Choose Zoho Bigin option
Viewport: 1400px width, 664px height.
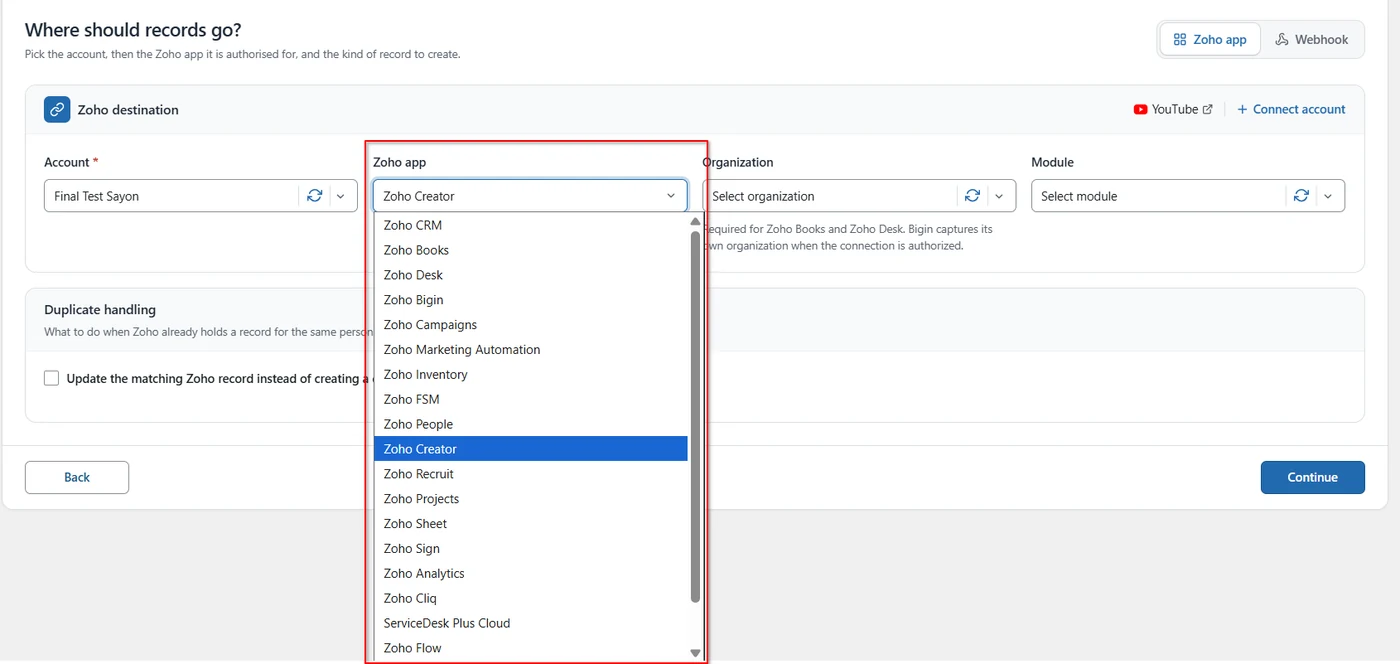[x=531, y=300]
